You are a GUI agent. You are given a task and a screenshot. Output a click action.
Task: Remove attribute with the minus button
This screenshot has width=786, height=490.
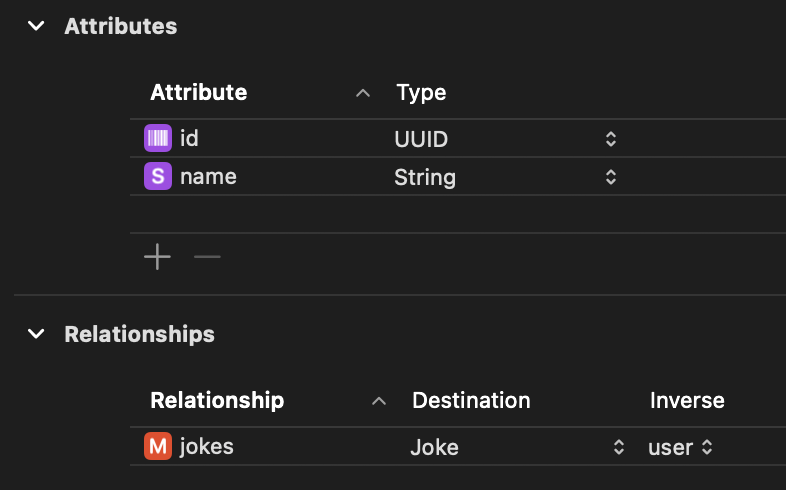tap(207, 257)
